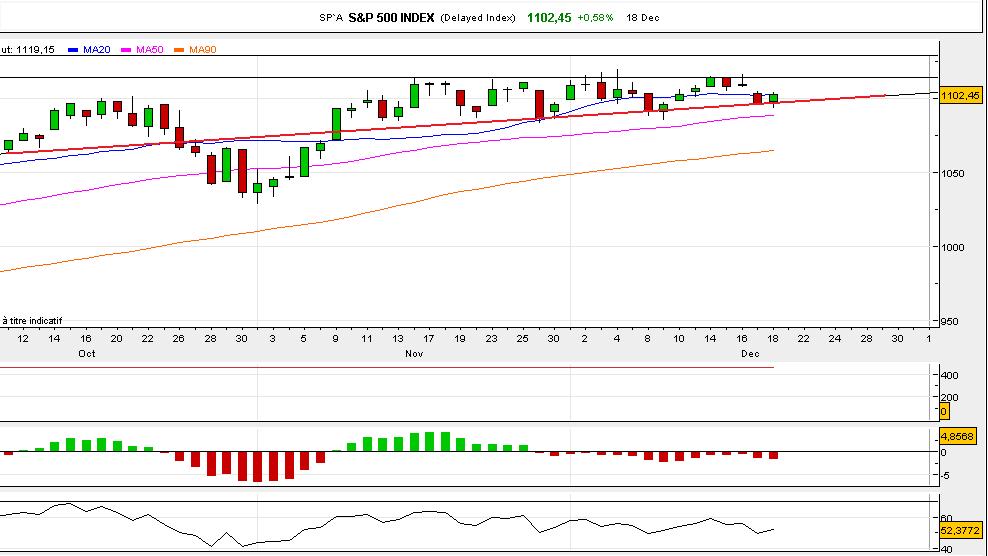Click the green 1102,45 price in header
The height and width of the screenshot is (556, 988).
(x=549, y=18)
